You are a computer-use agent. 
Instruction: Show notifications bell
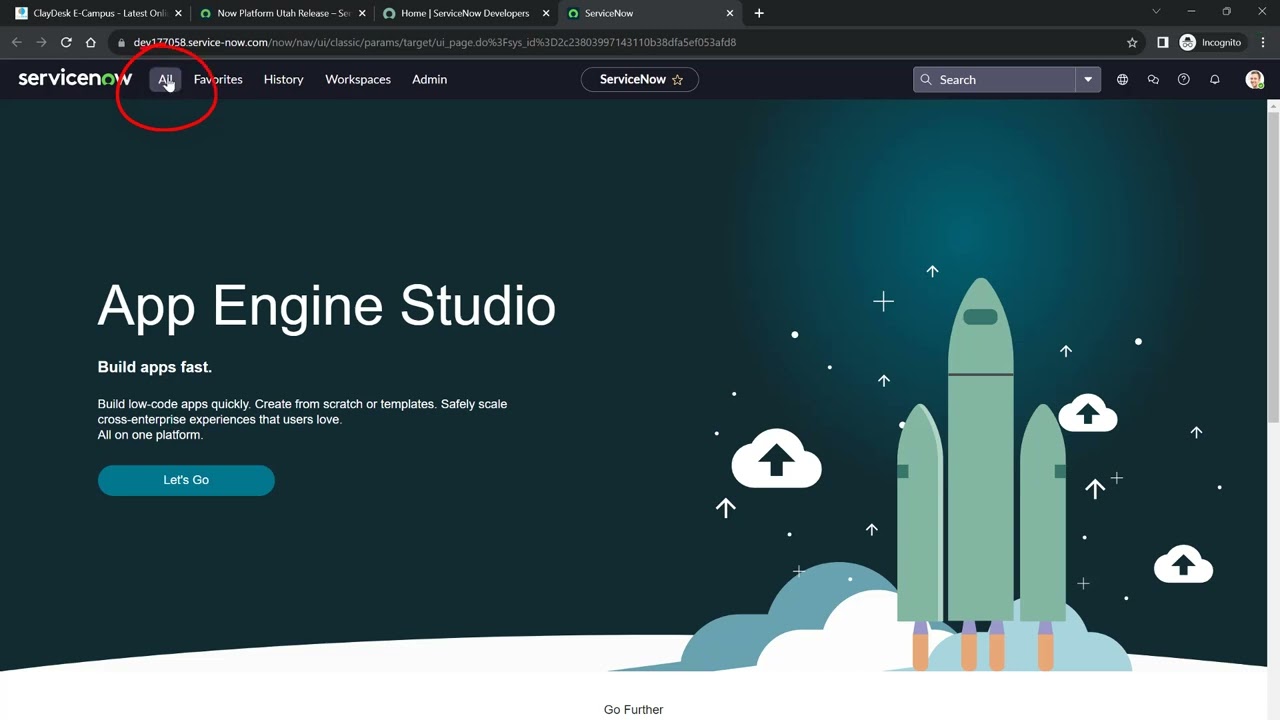click(x=1215, y=79)
